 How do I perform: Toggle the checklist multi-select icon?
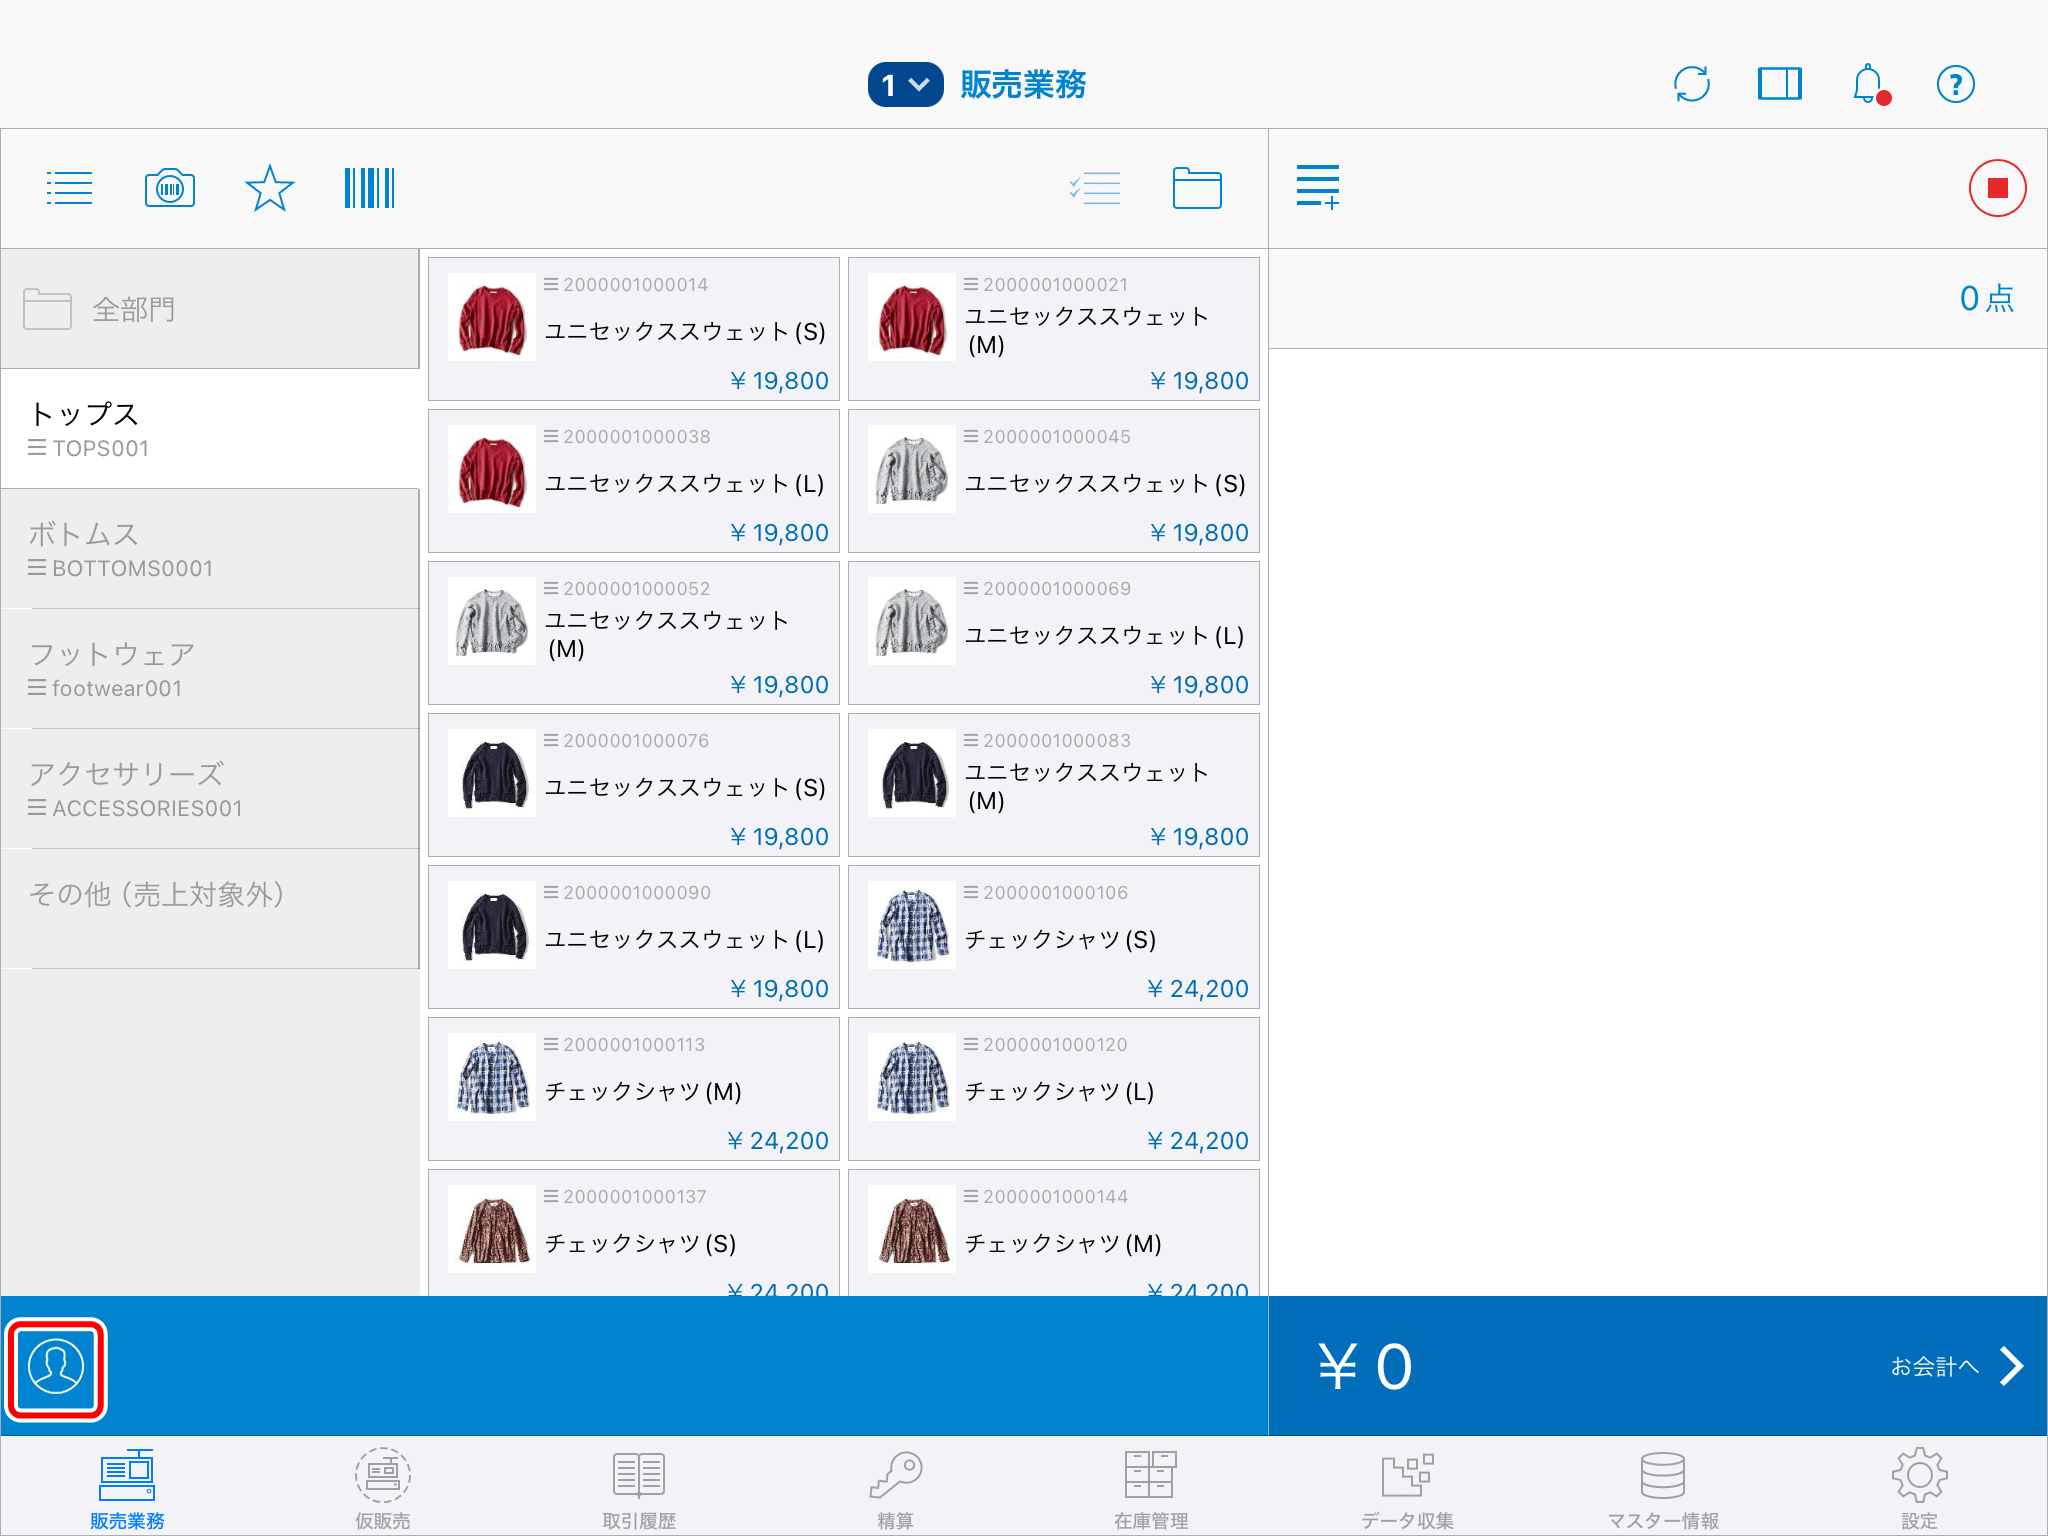pos(1095,188)
